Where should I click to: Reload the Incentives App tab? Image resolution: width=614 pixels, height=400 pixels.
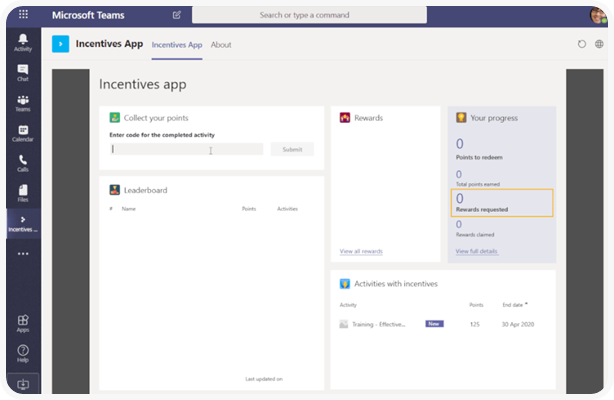(x=582, y=45)
